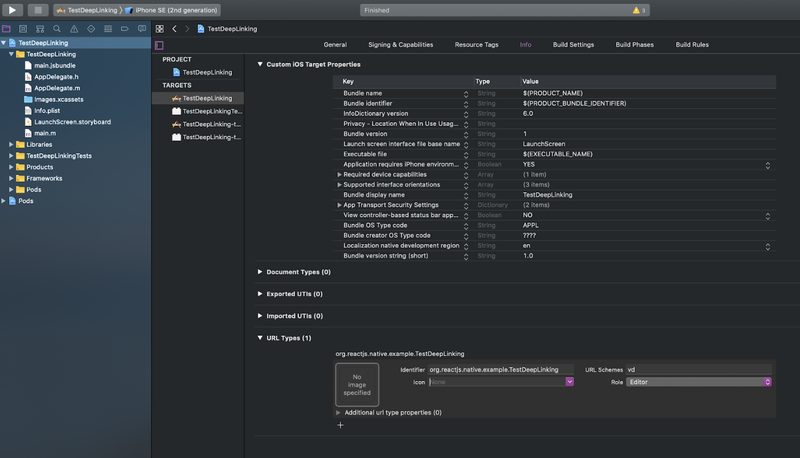Image resolution: width=800 pixels, height=458 pixels.
Task: Open the symbol navigator icon
Action: click(x=40, y=29)
